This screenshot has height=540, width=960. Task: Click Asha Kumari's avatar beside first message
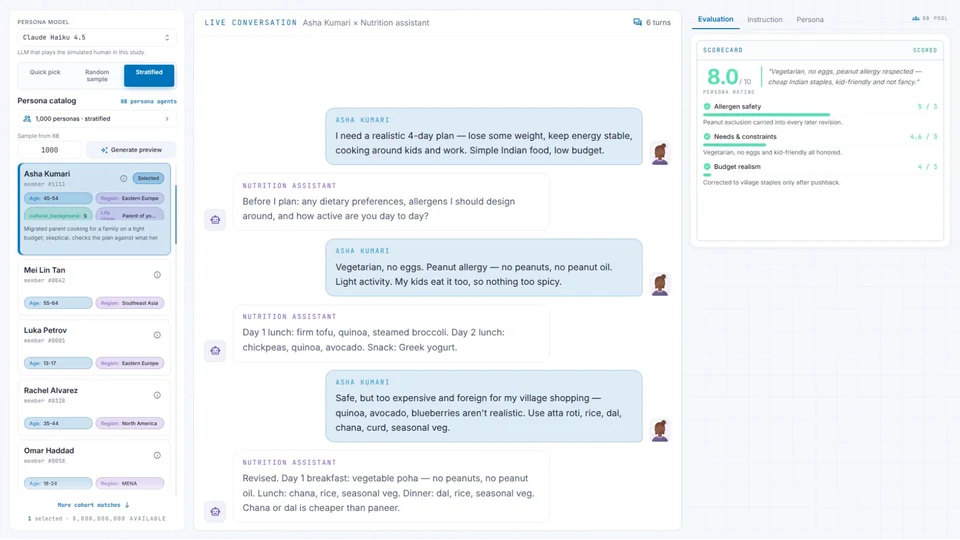pyautogui.click(x=660, y=154)
